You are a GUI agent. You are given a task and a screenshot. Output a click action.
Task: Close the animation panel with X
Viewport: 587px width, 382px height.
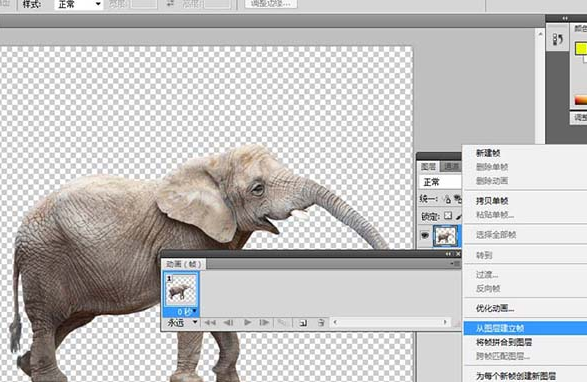tap(457, 254)
